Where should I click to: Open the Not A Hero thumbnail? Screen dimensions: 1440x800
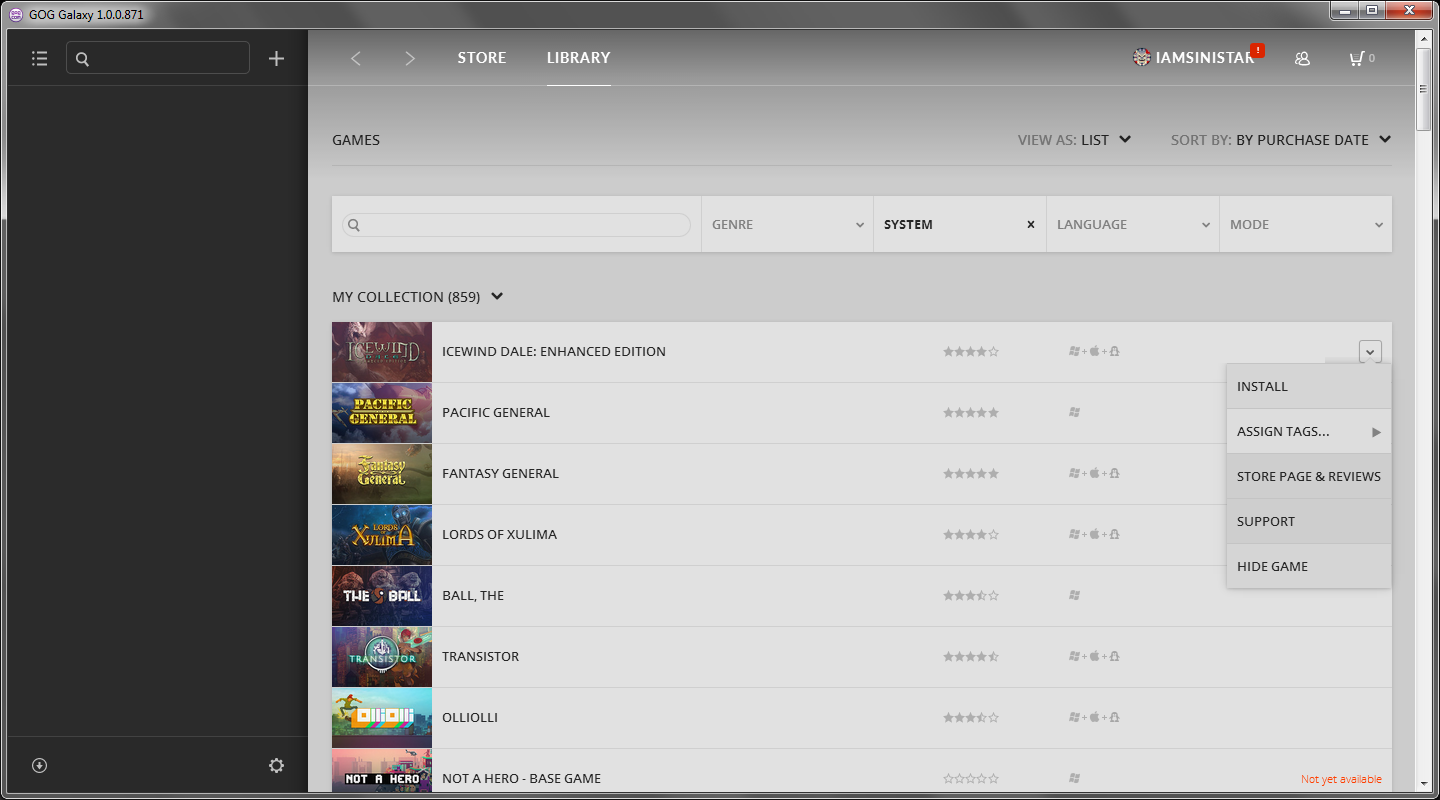(382, 770)
